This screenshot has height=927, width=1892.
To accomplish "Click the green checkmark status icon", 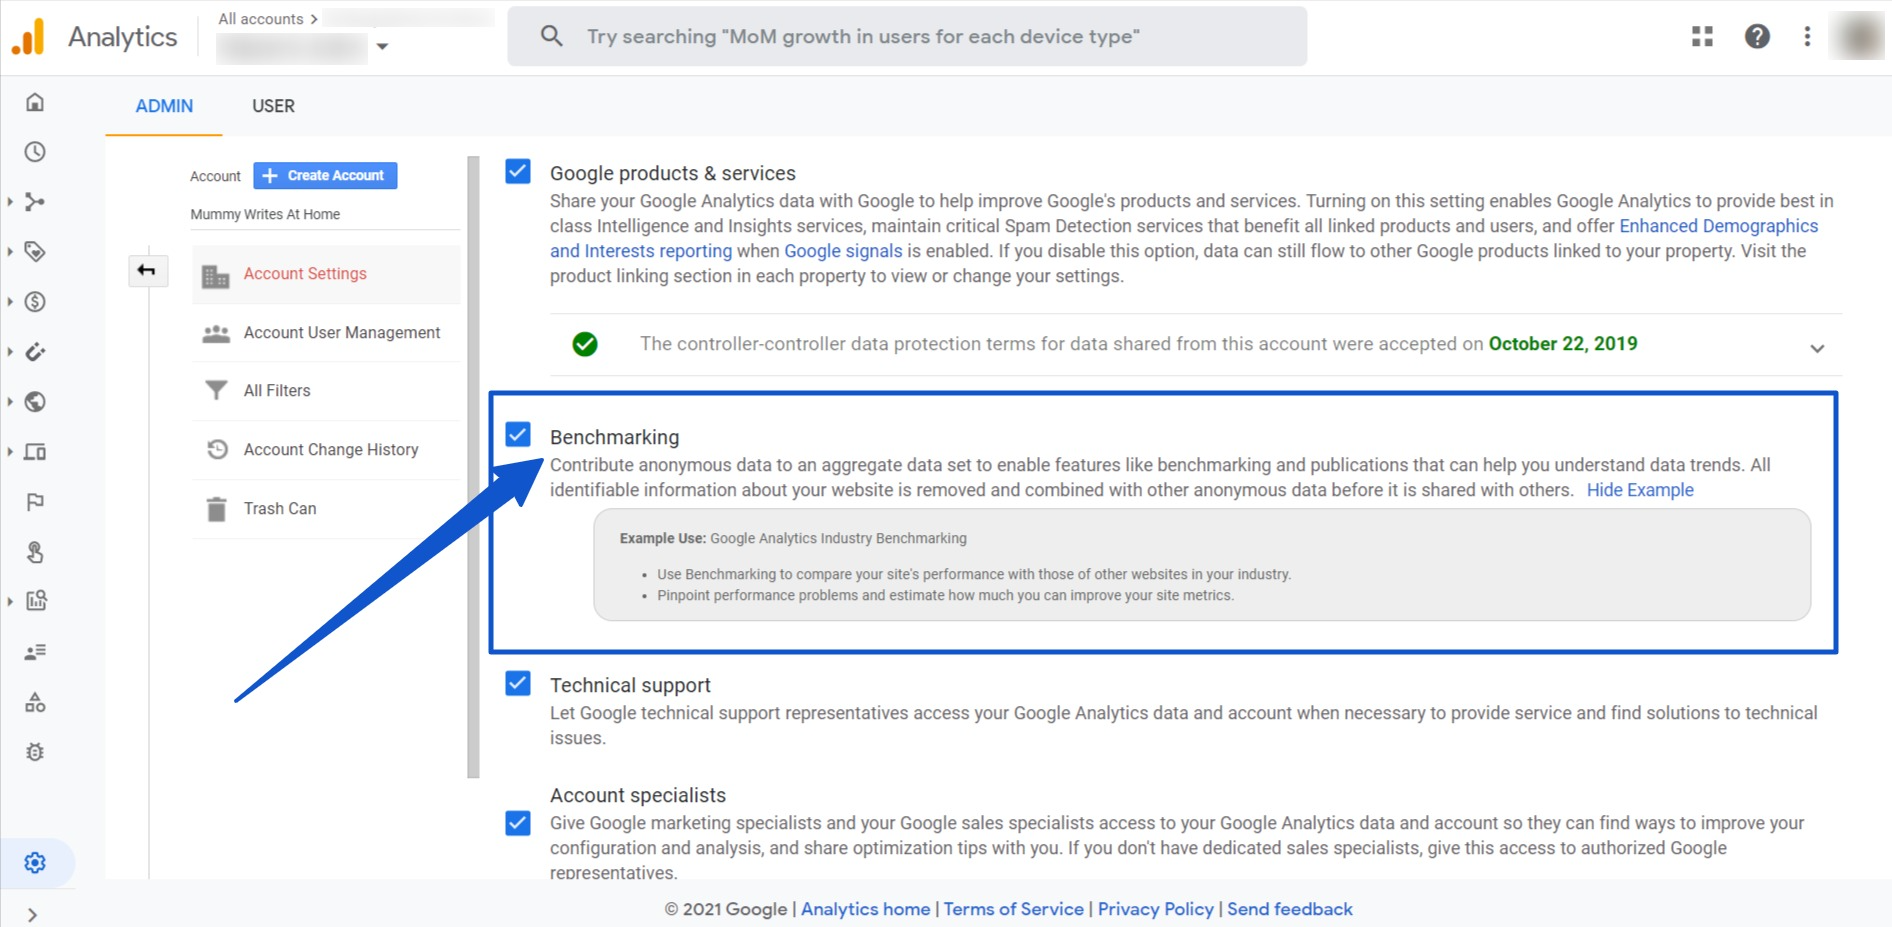I will point(585,344).
